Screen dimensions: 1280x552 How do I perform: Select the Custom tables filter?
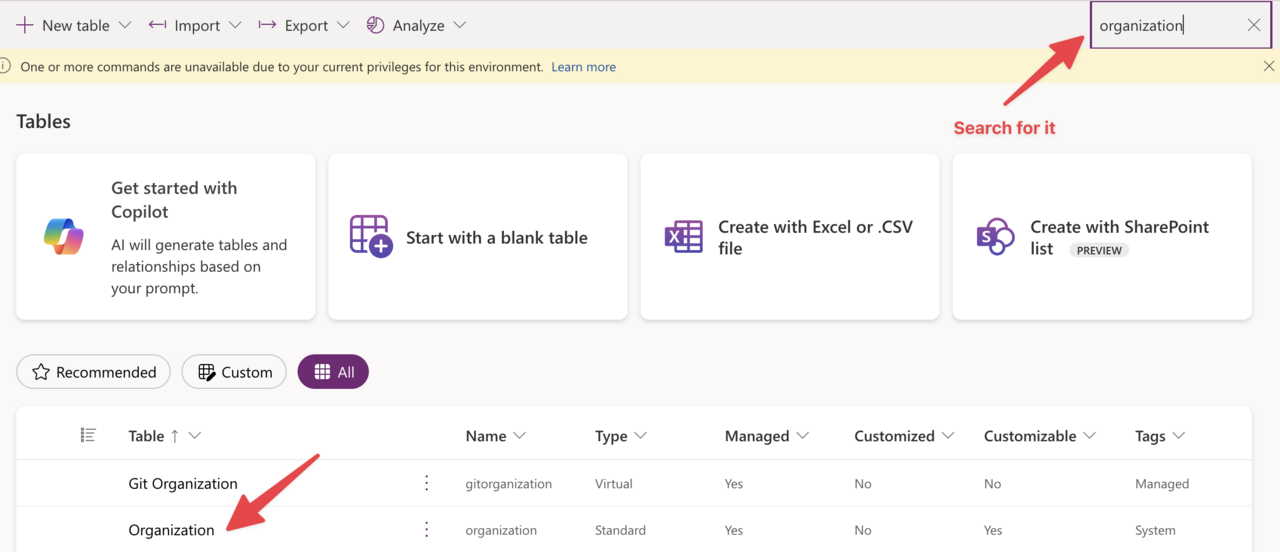pos(234,372)
